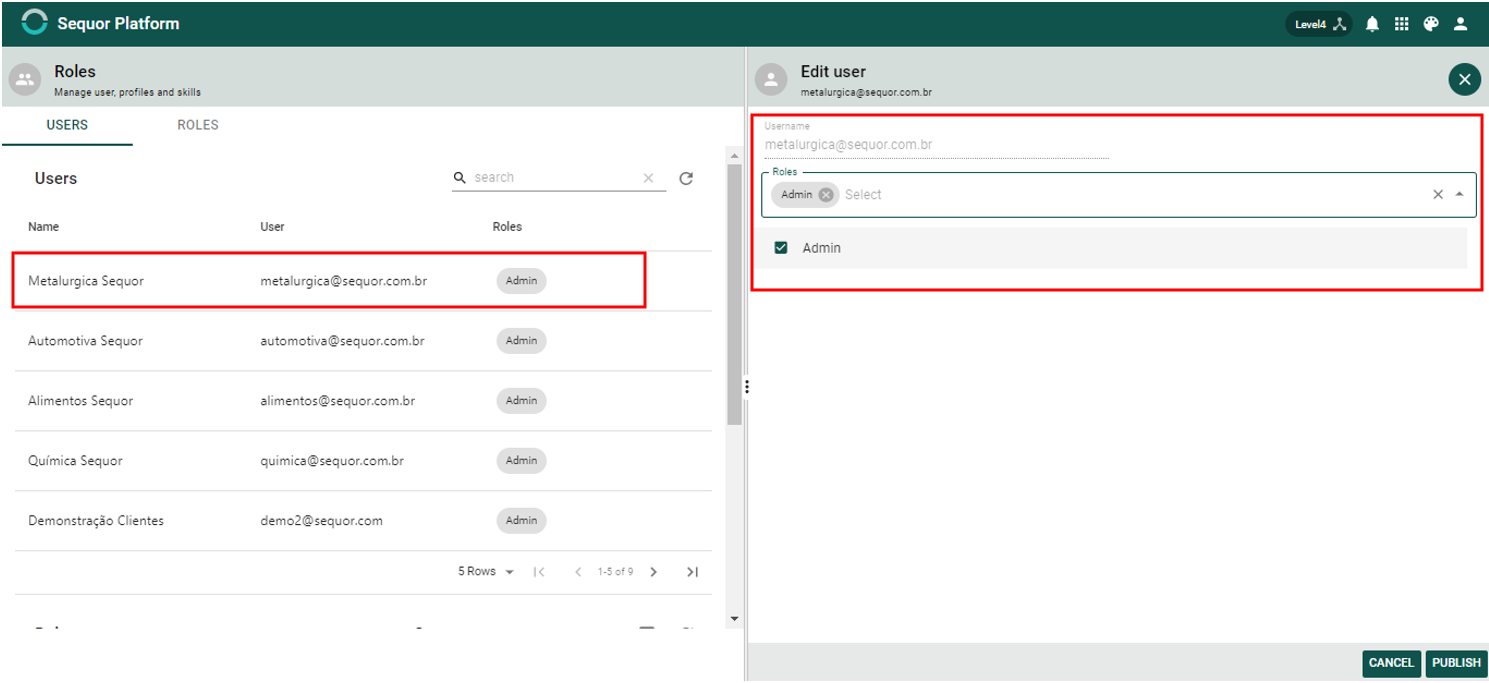
Task: Select the Química Sequor row
Action: tap(363, 461)
